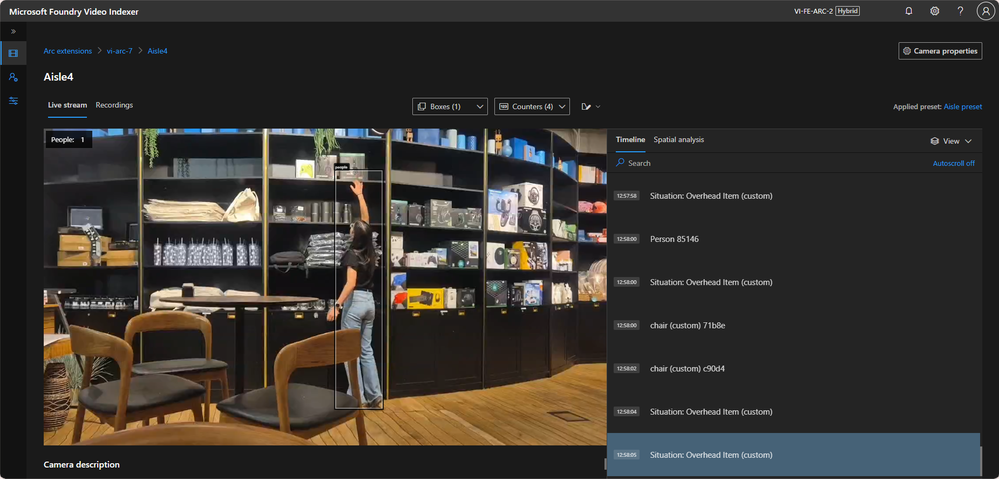
Task: Open the Boxes (1) dropdown
Action: (x=450, y=107)
